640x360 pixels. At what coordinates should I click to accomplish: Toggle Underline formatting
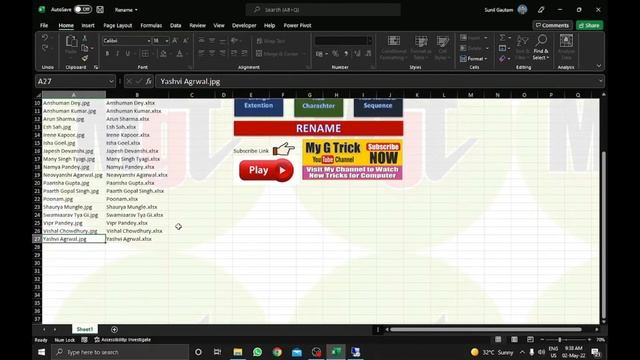128,54
